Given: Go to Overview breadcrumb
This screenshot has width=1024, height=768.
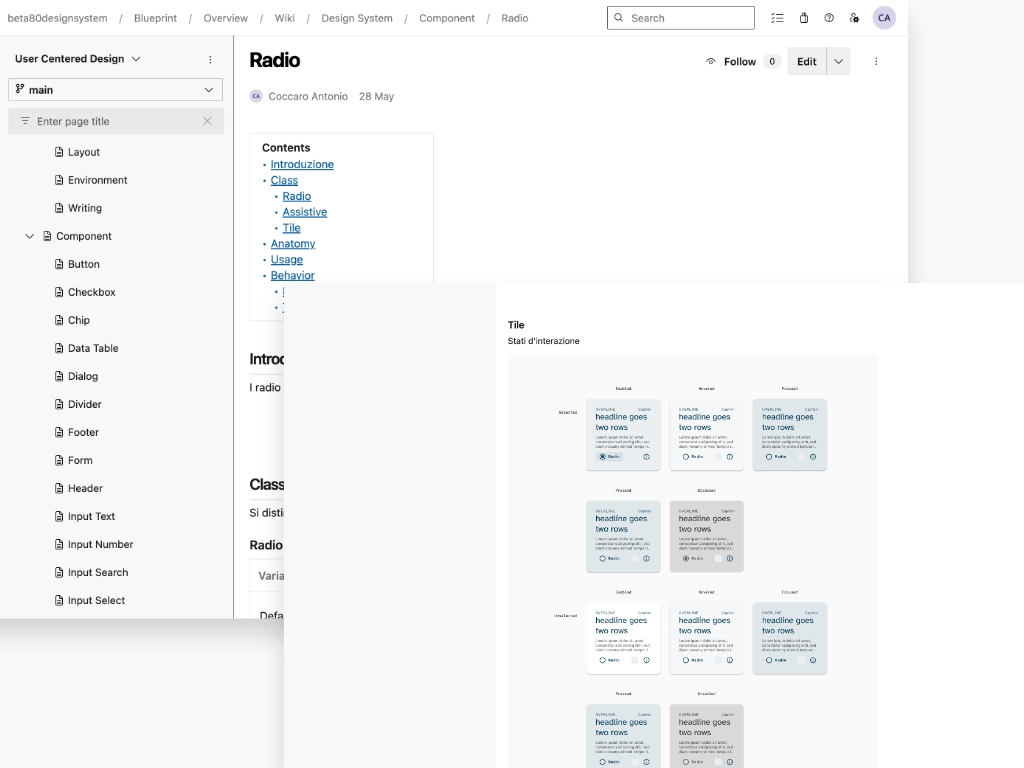Looking at the screenshot, I should pos(225,18).
